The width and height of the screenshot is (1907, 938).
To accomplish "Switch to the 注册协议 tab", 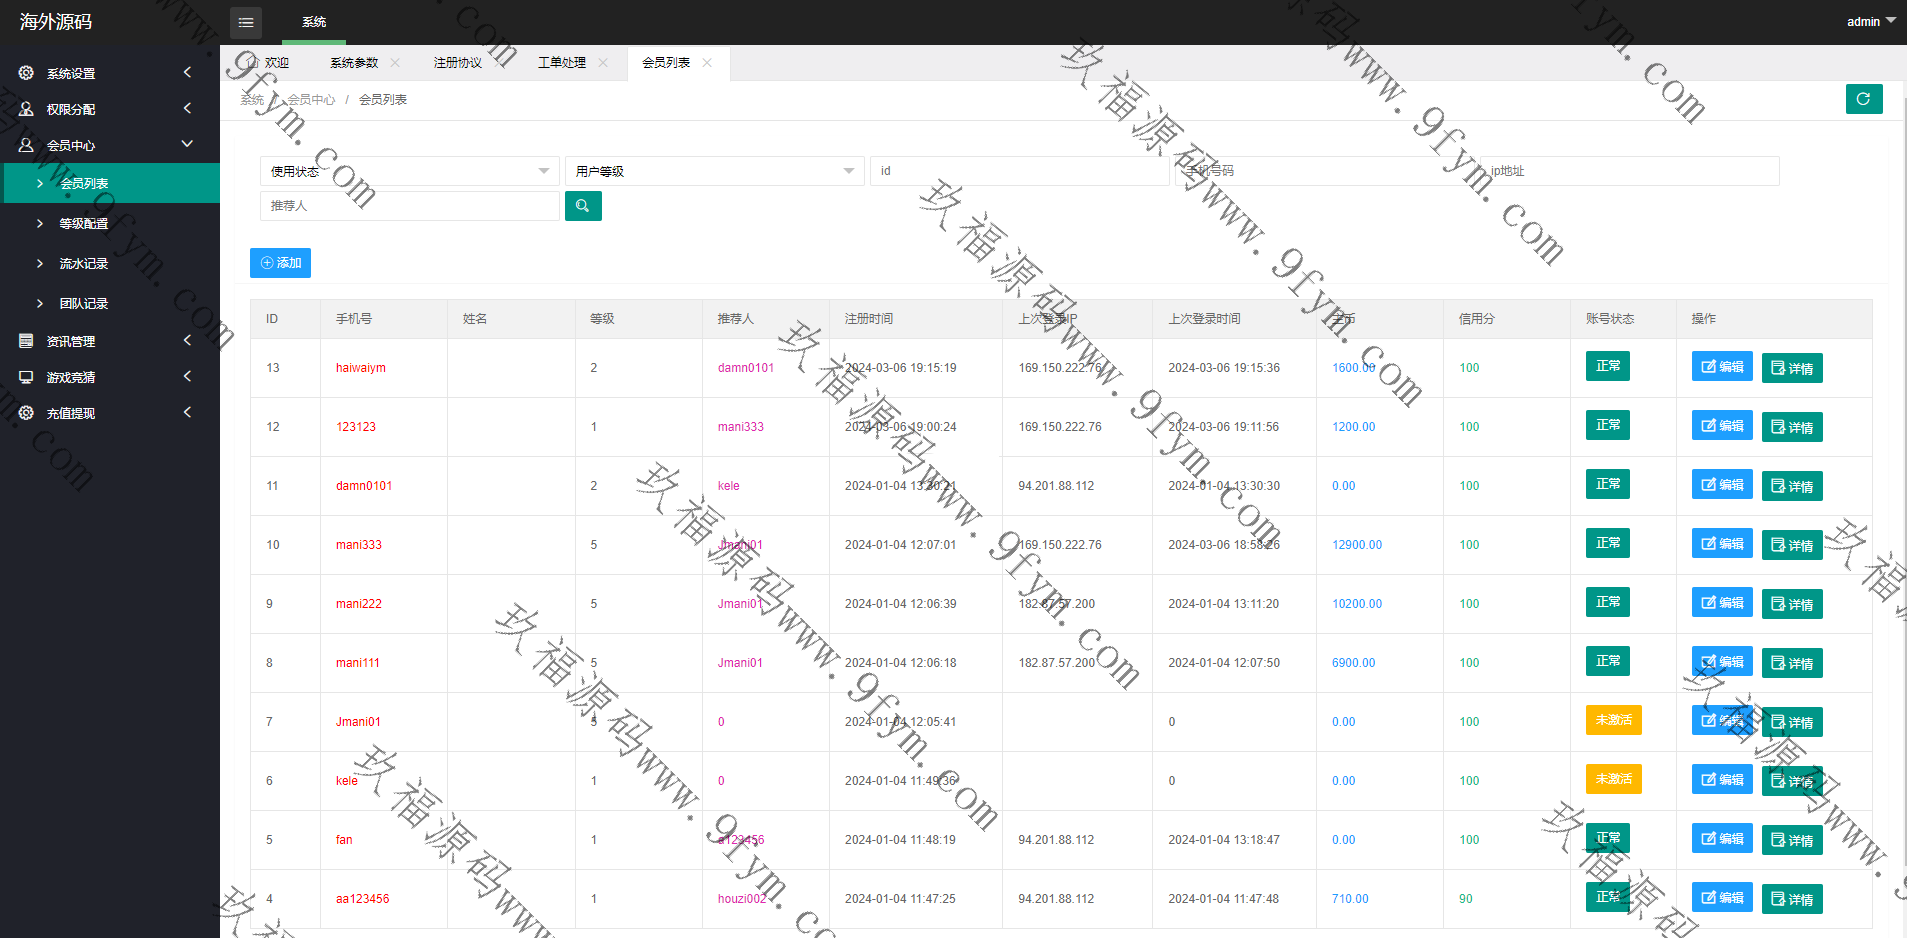I will pos(457,63).
